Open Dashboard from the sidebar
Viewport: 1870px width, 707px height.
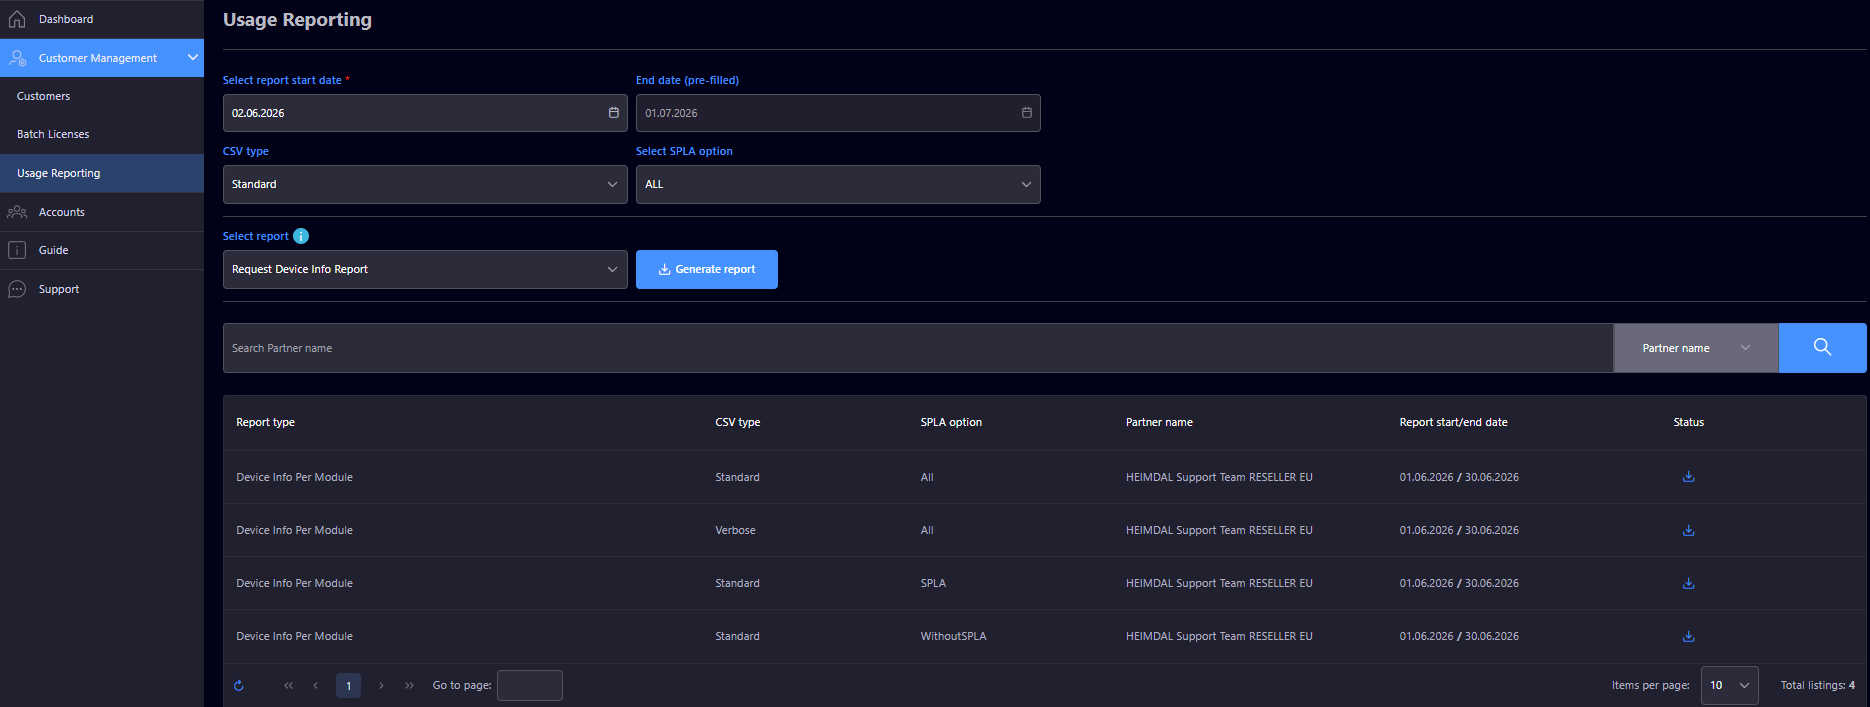click(102, 19)
